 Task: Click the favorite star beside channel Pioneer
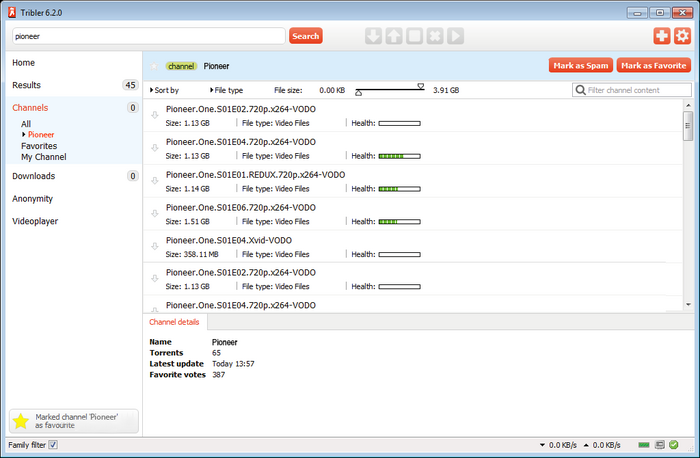click(154, 66)
